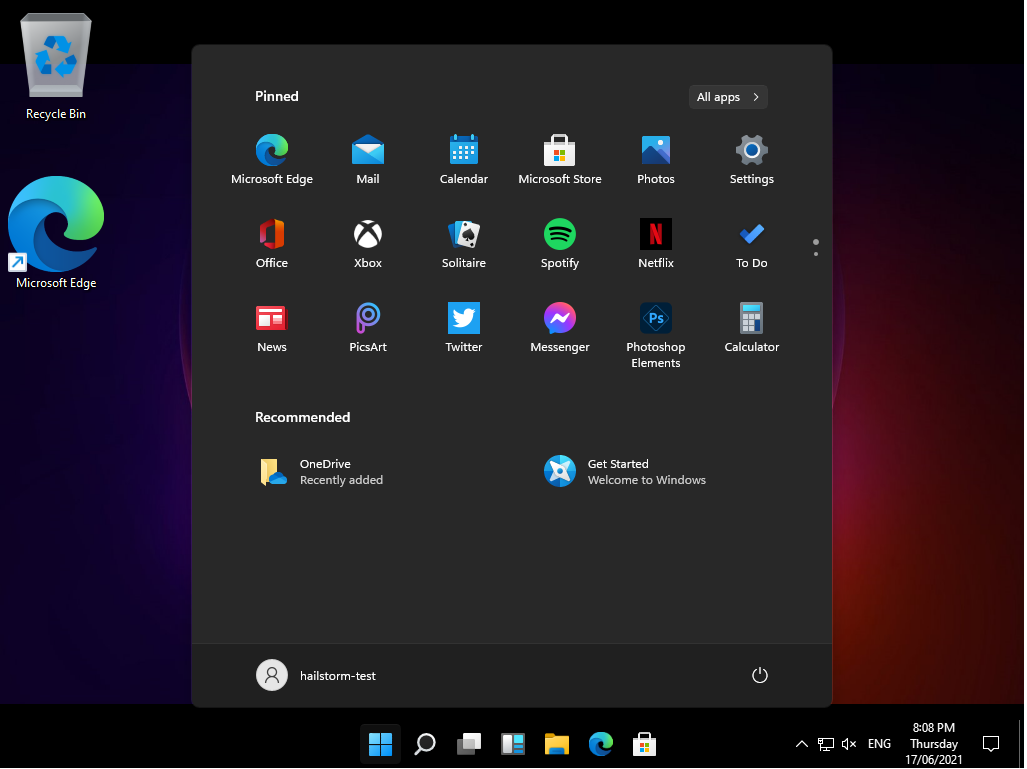Click the network tray icon
1027x769 pixels.
coord(825,744)
